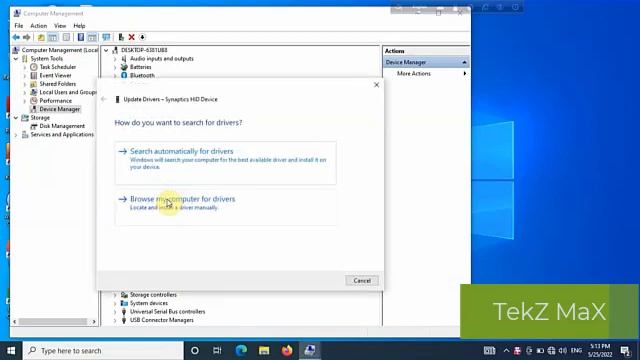Expand USB Connector Managers category
The width and height of the screenshot is (640, 360).
point(115,320)
